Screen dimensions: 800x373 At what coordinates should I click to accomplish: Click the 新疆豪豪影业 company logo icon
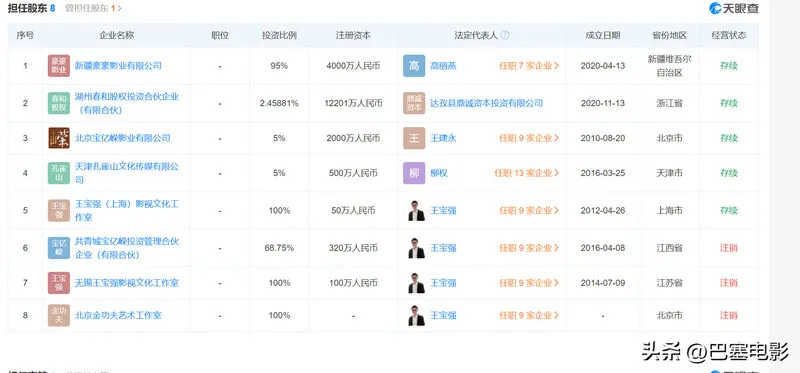(x=59, y=66)
